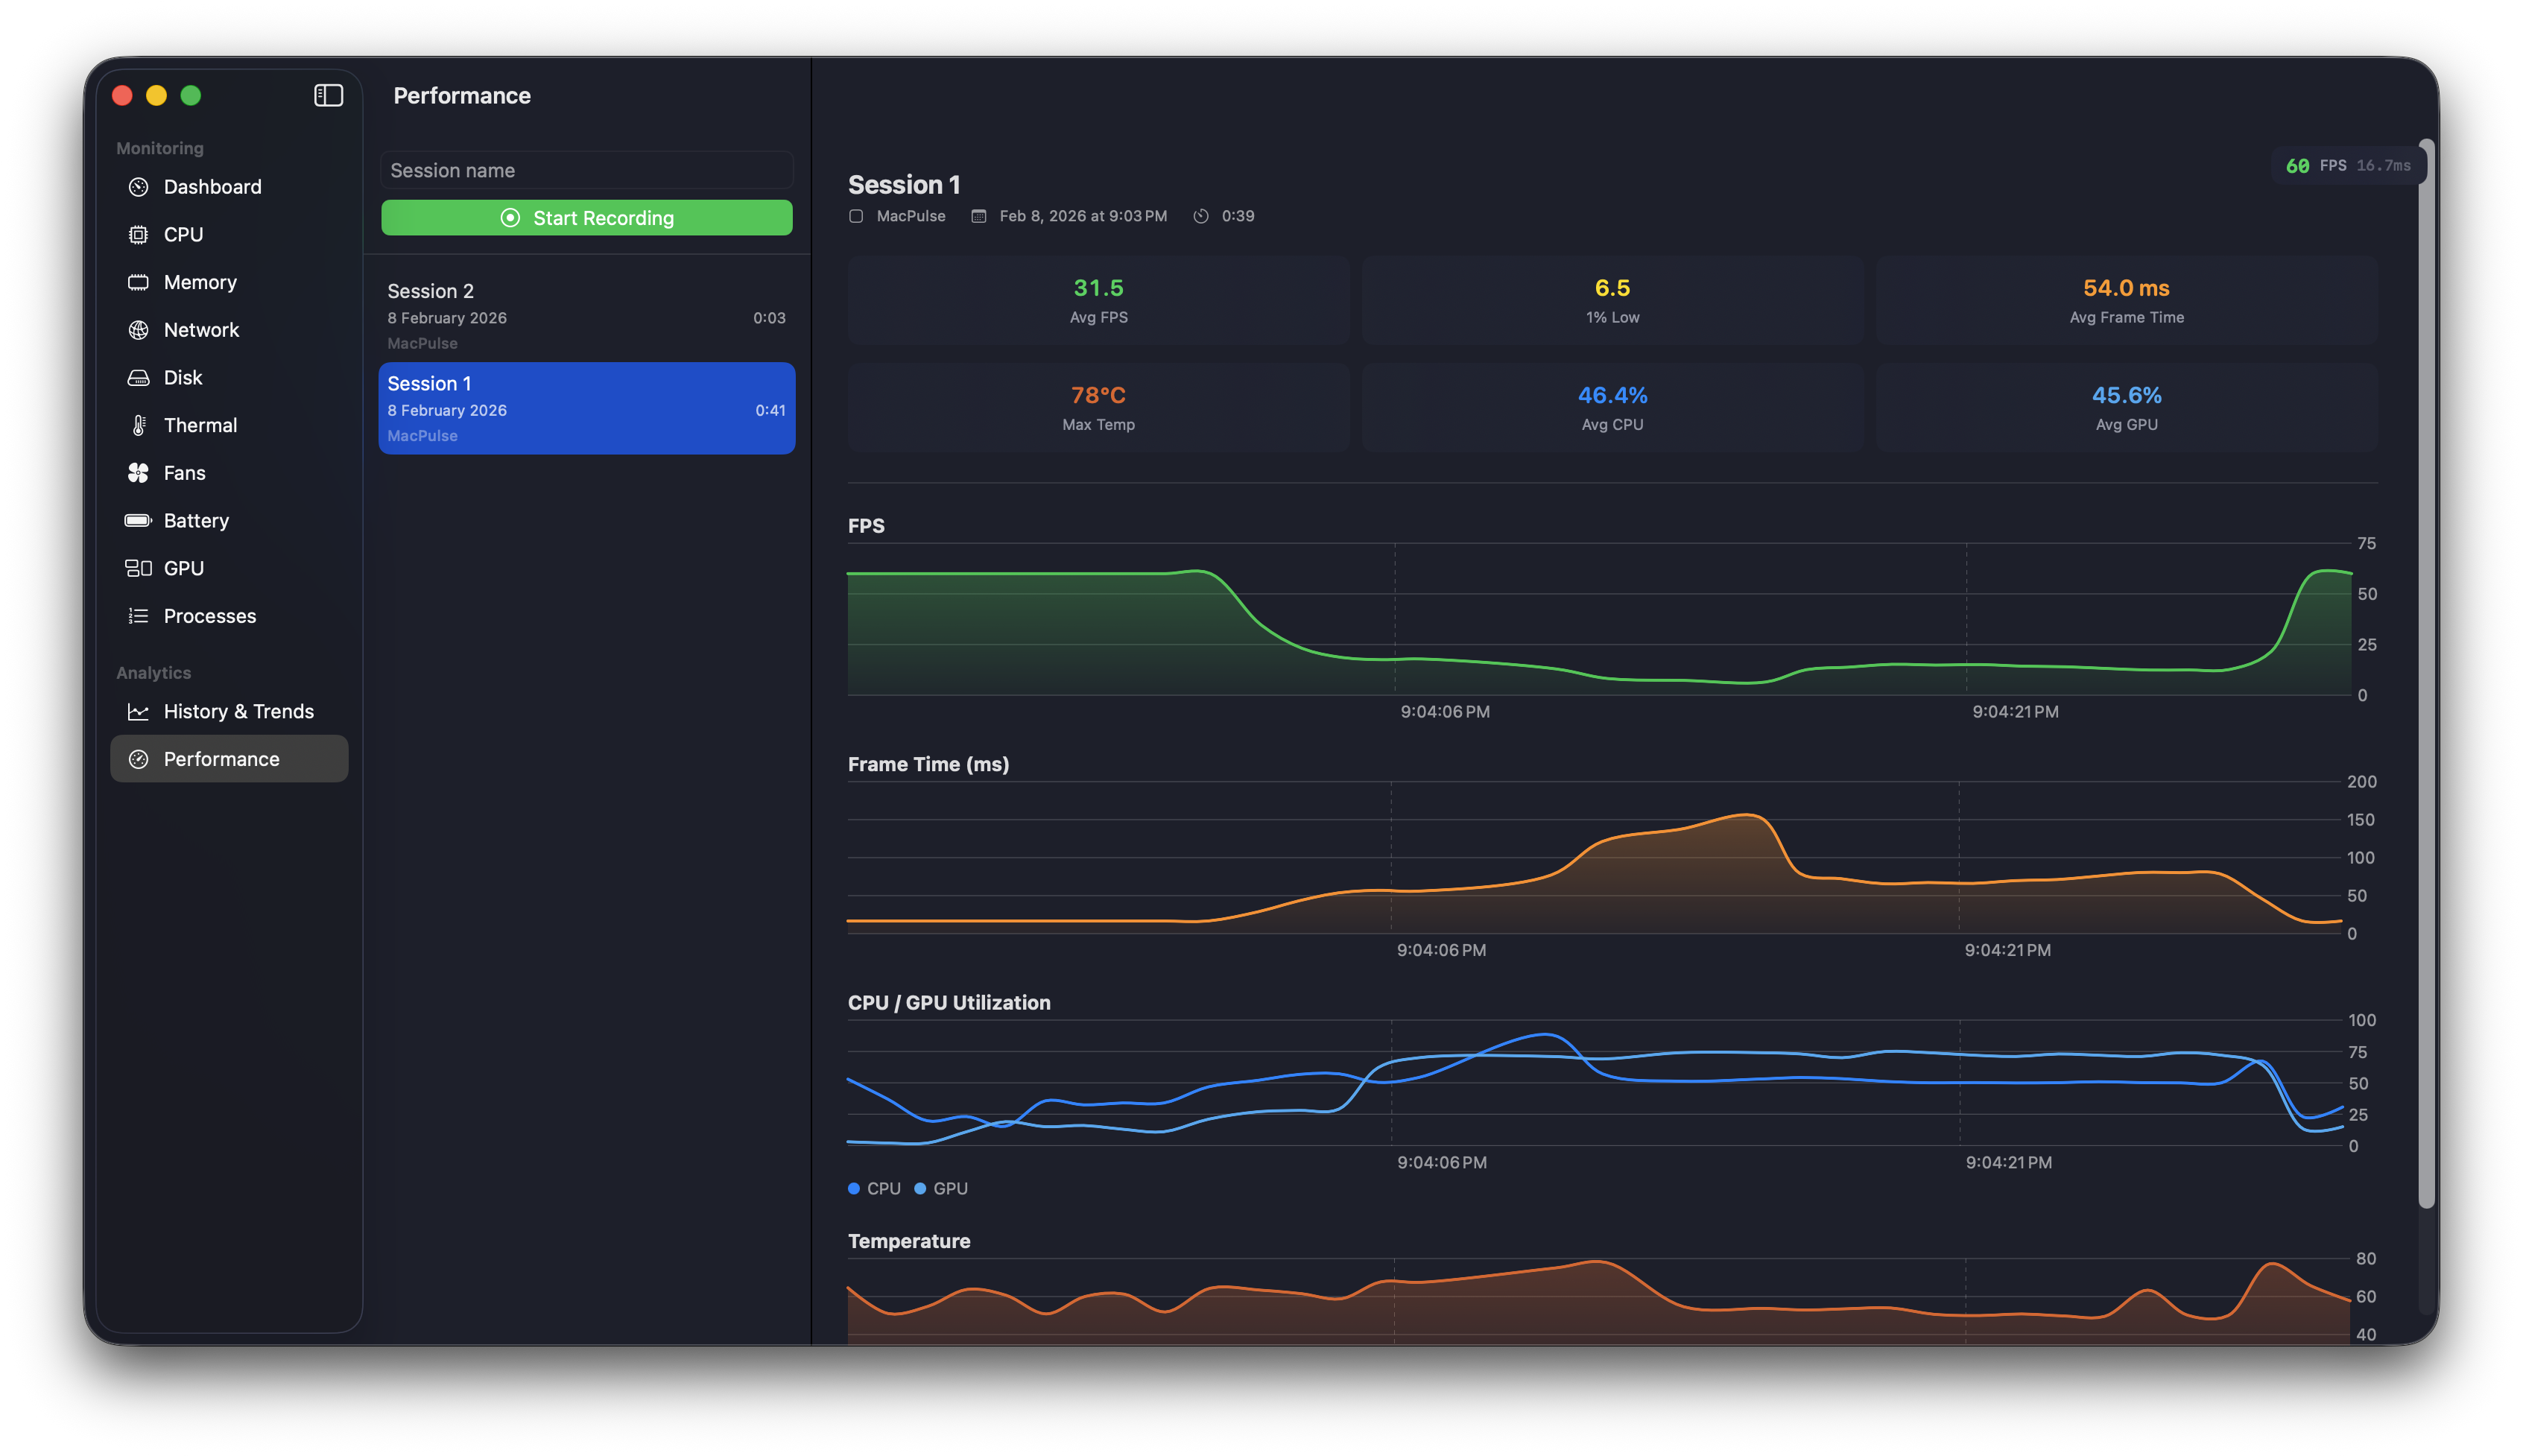This screenshot has width=2523, height=1456.
Task: Open the Memory monitor
Action: 200,281
